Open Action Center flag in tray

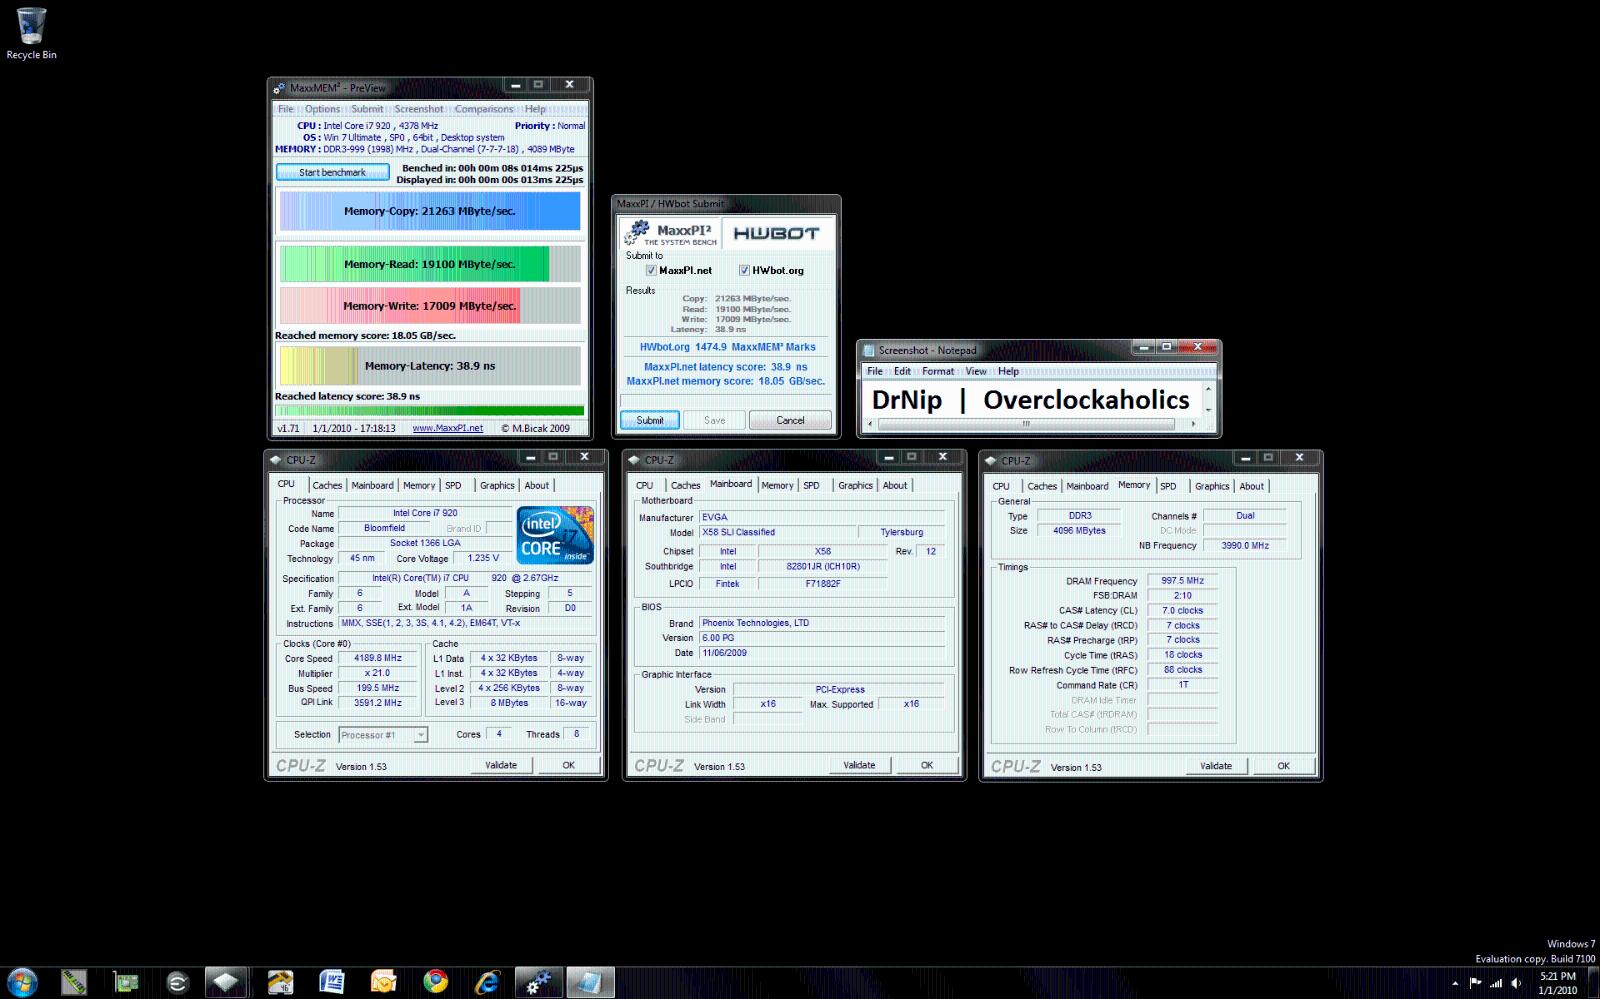click(1475, 983)
